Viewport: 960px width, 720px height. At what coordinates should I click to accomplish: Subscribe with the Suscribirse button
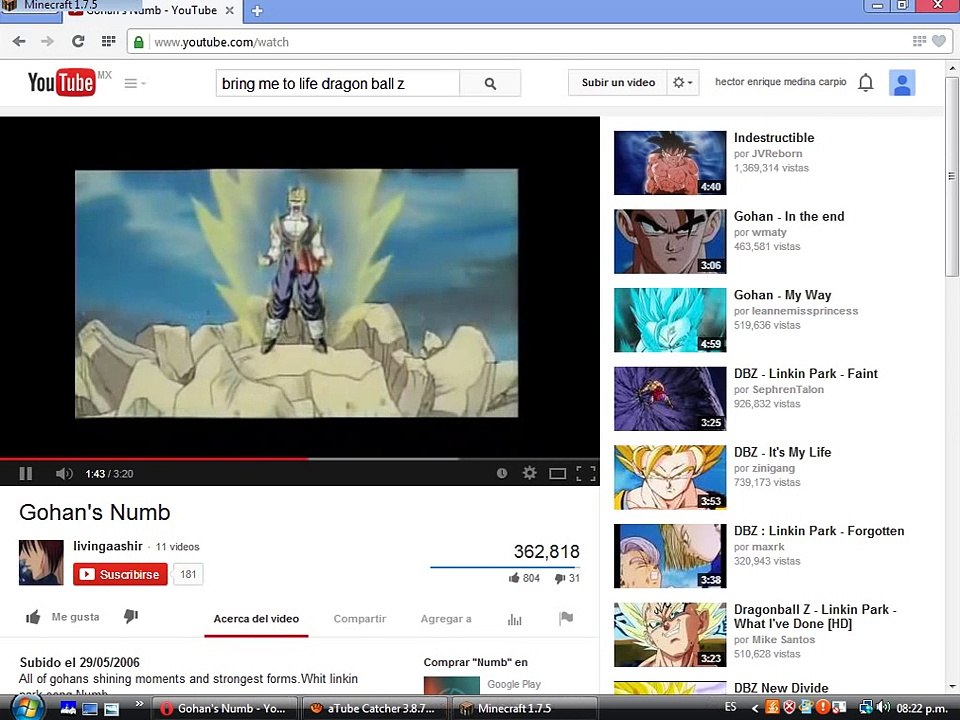click(120, 574)
